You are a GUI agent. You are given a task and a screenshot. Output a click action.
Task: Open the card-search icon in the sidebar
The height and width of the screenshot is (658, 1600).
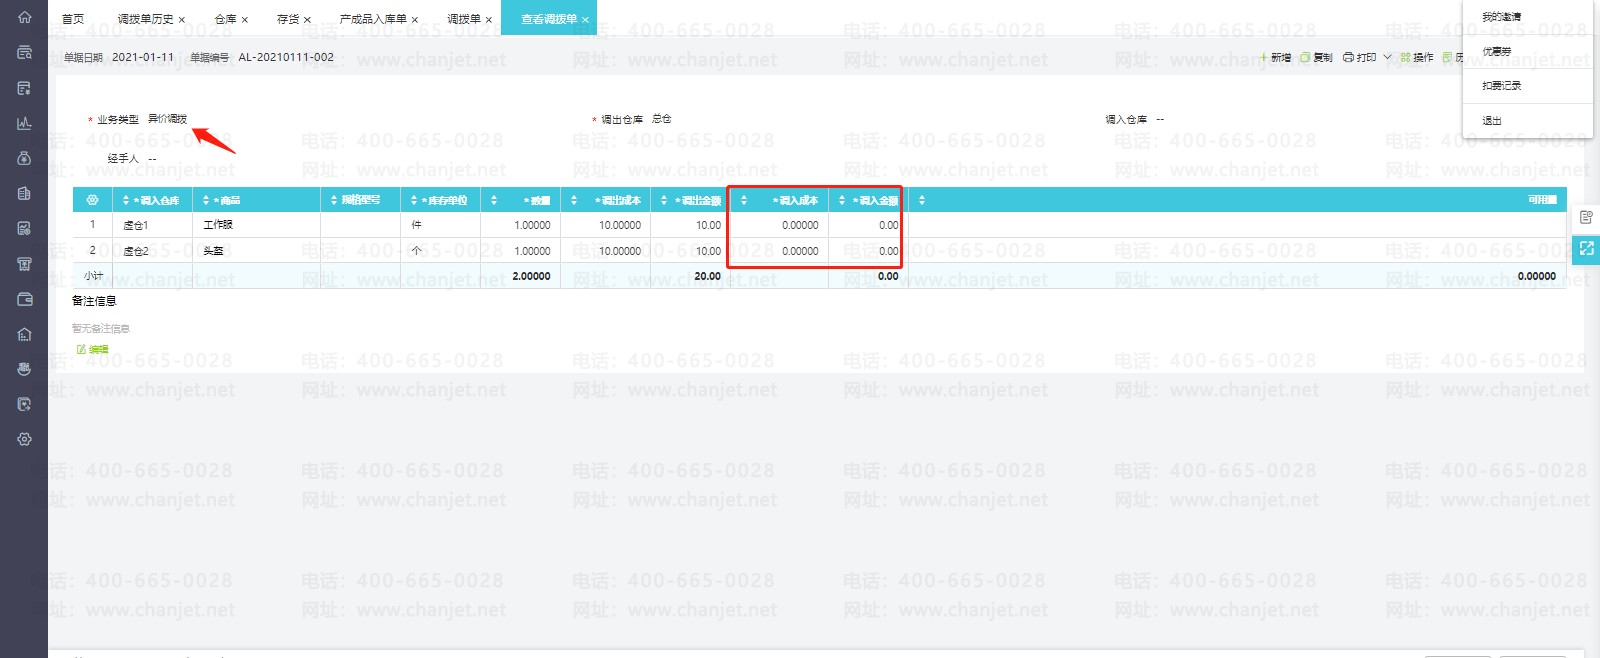pos(24,52)
